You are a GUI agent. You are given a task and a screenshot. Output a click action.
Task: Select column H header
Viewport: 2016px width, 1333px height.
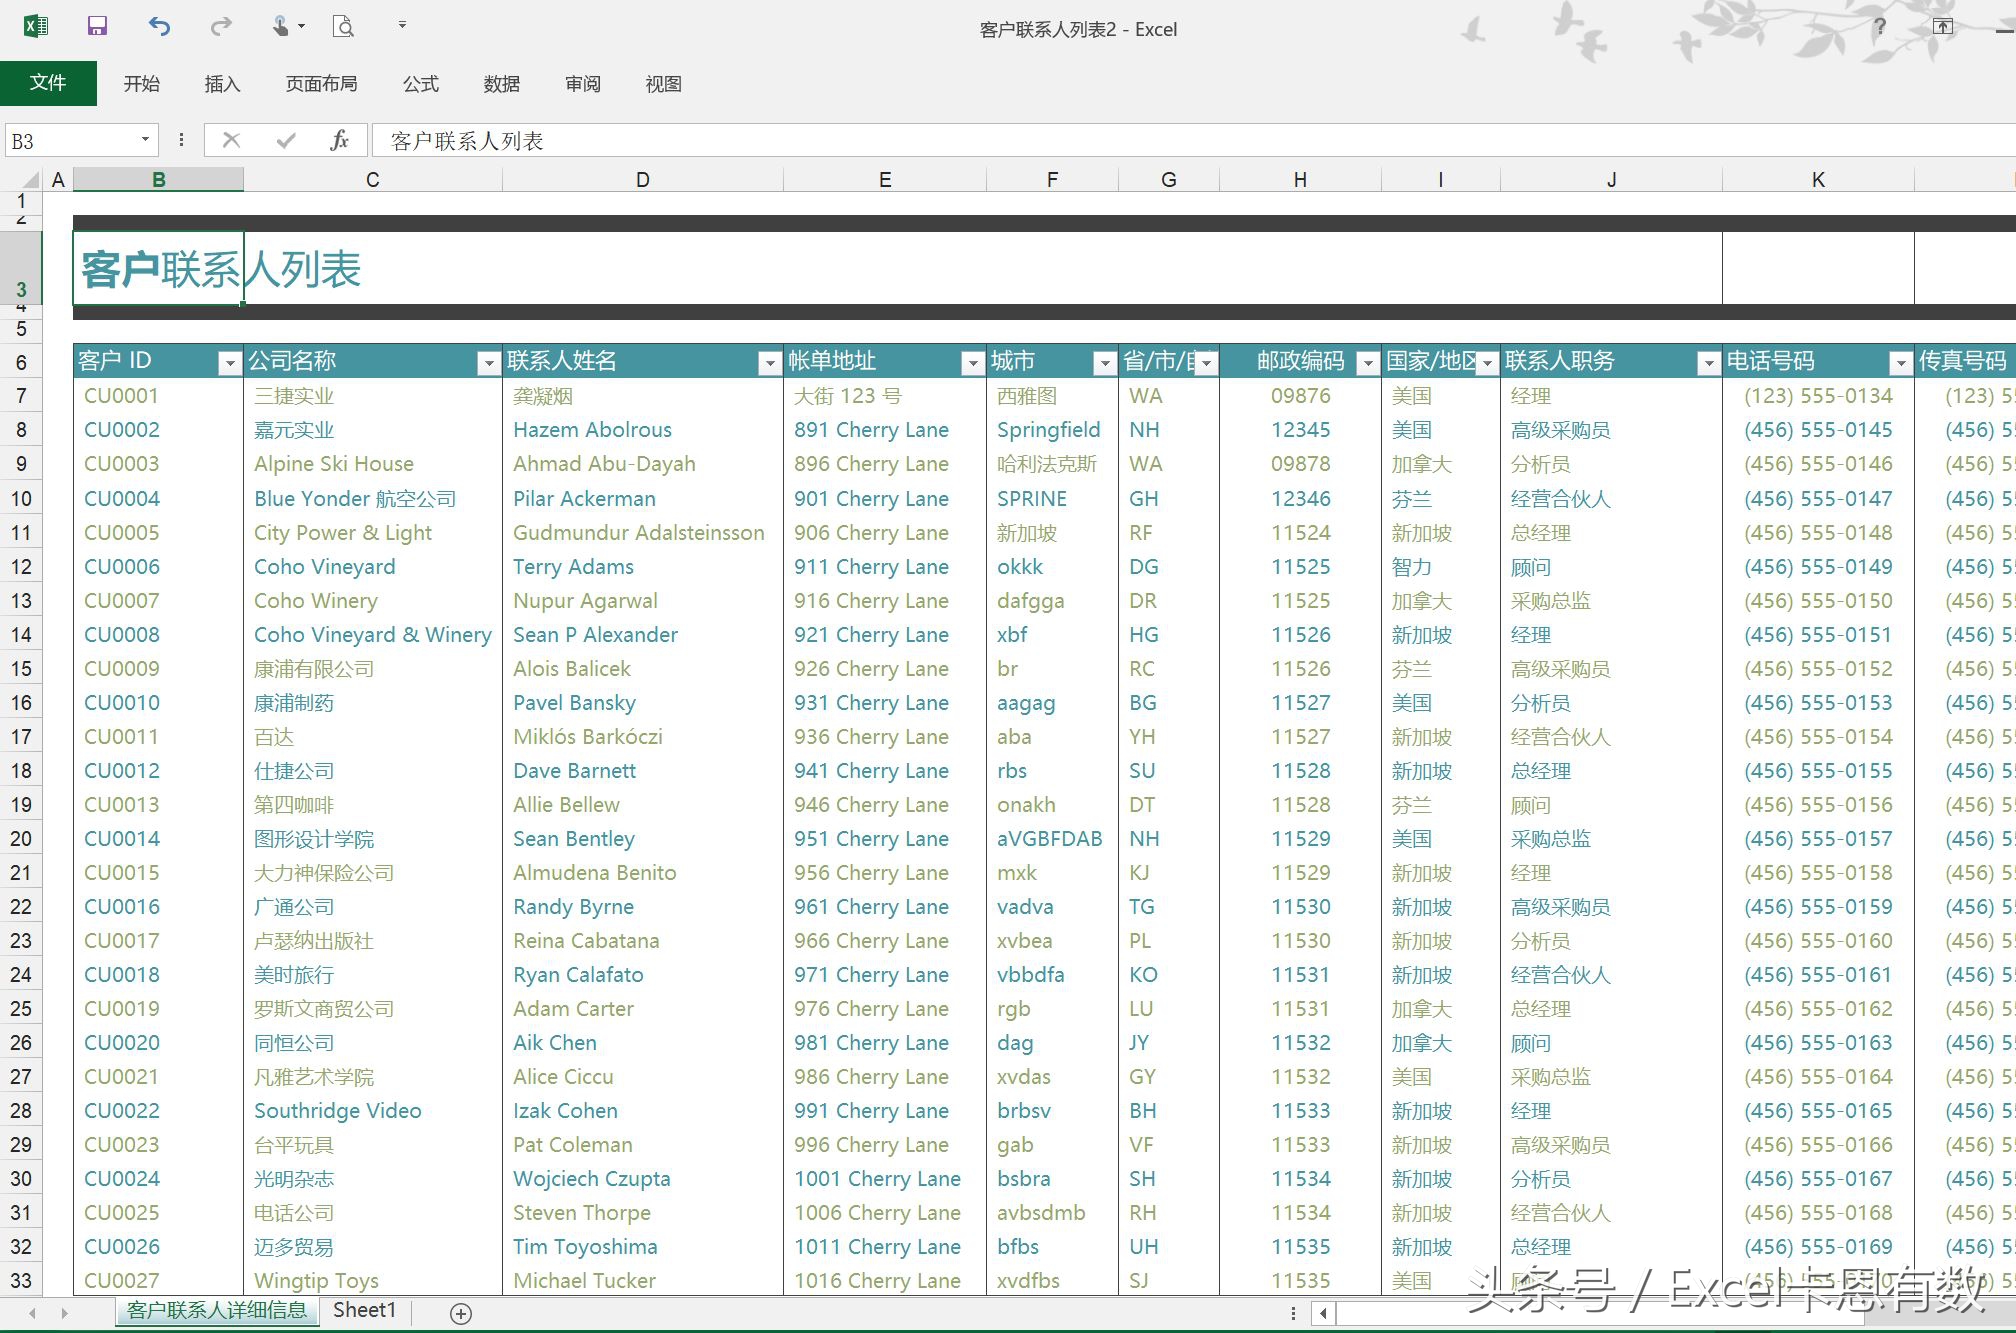point(1300,180)
